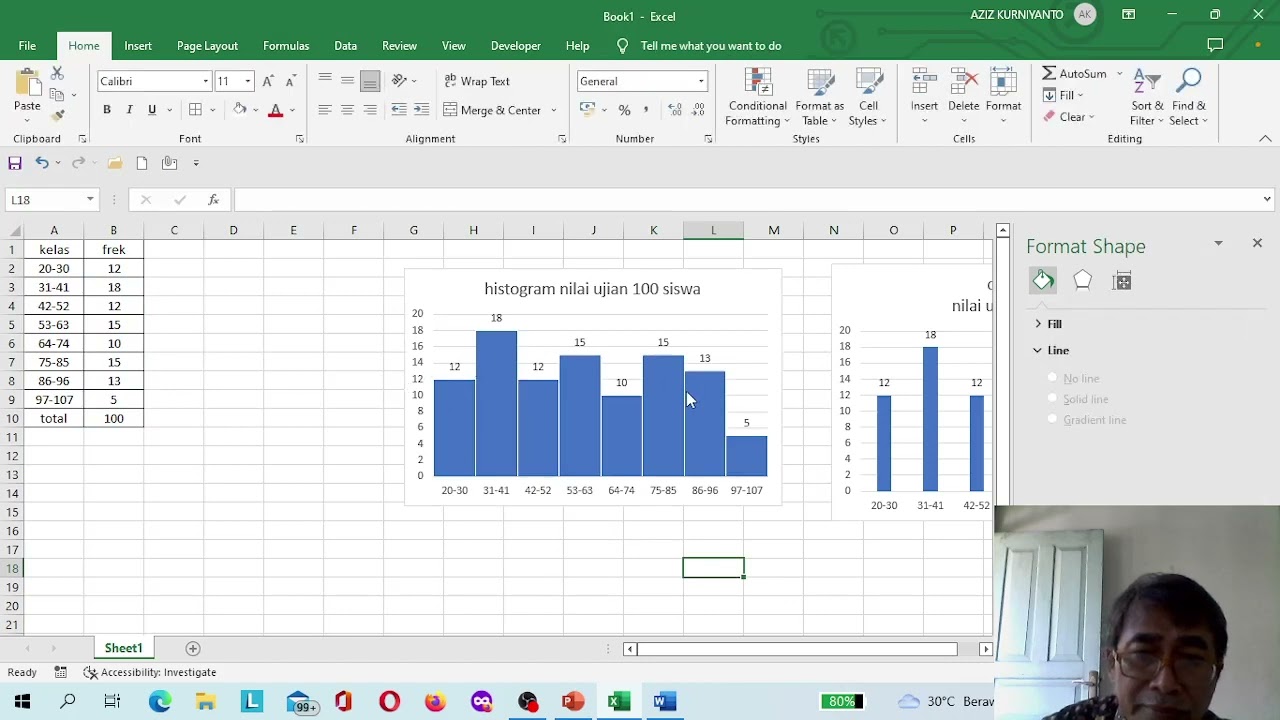This screenshot has height=720, width=1280.
Task: Select the No line radio option
Action: click(x=1073, y=378)
